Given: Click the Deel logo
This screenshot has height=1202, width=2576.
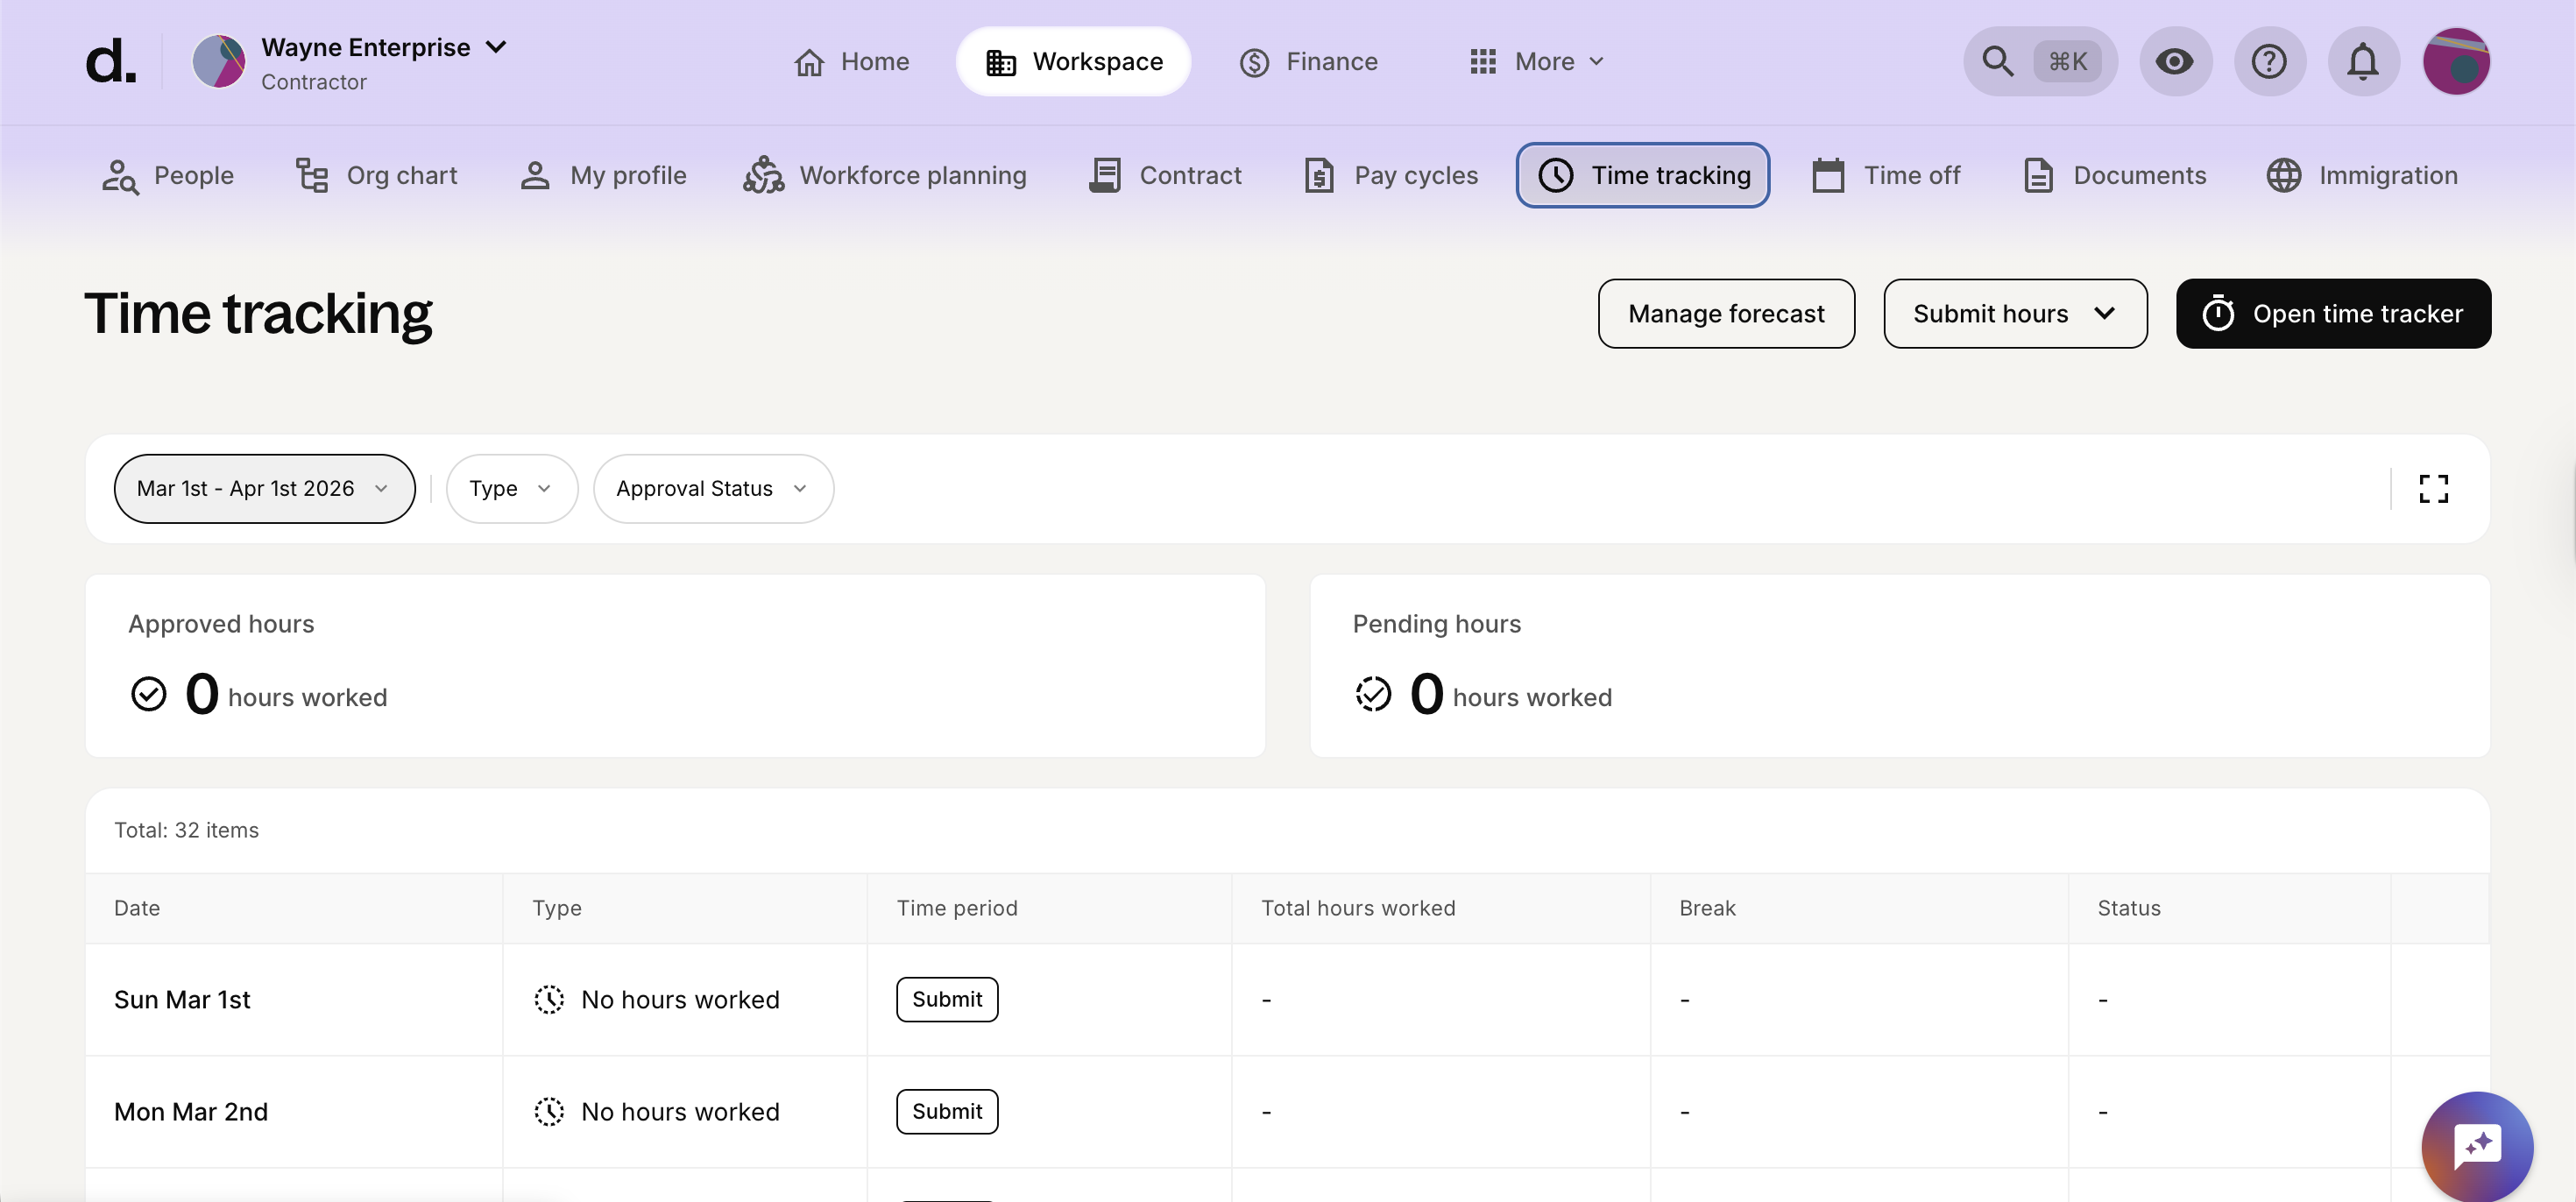Looking at the screenshot, I should 110,61.
